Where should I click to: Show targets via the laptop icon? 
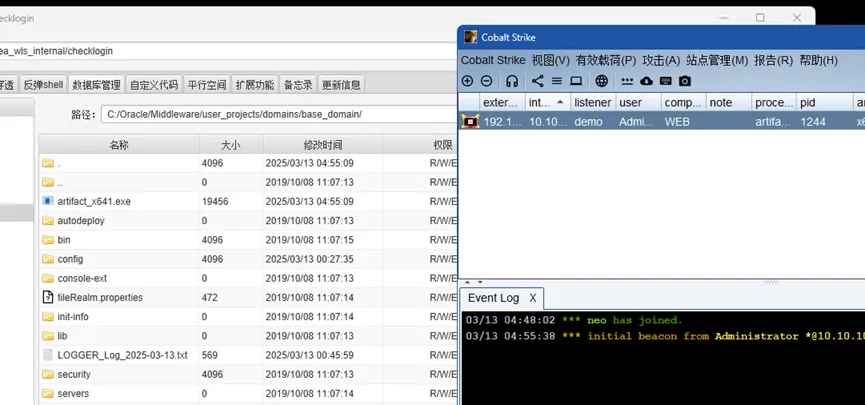[576, 81]
